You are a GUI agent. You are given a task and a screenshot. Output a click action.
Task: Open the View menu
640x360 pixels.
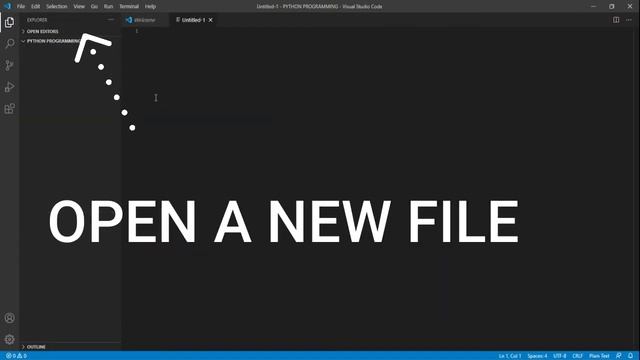(79, 7)
